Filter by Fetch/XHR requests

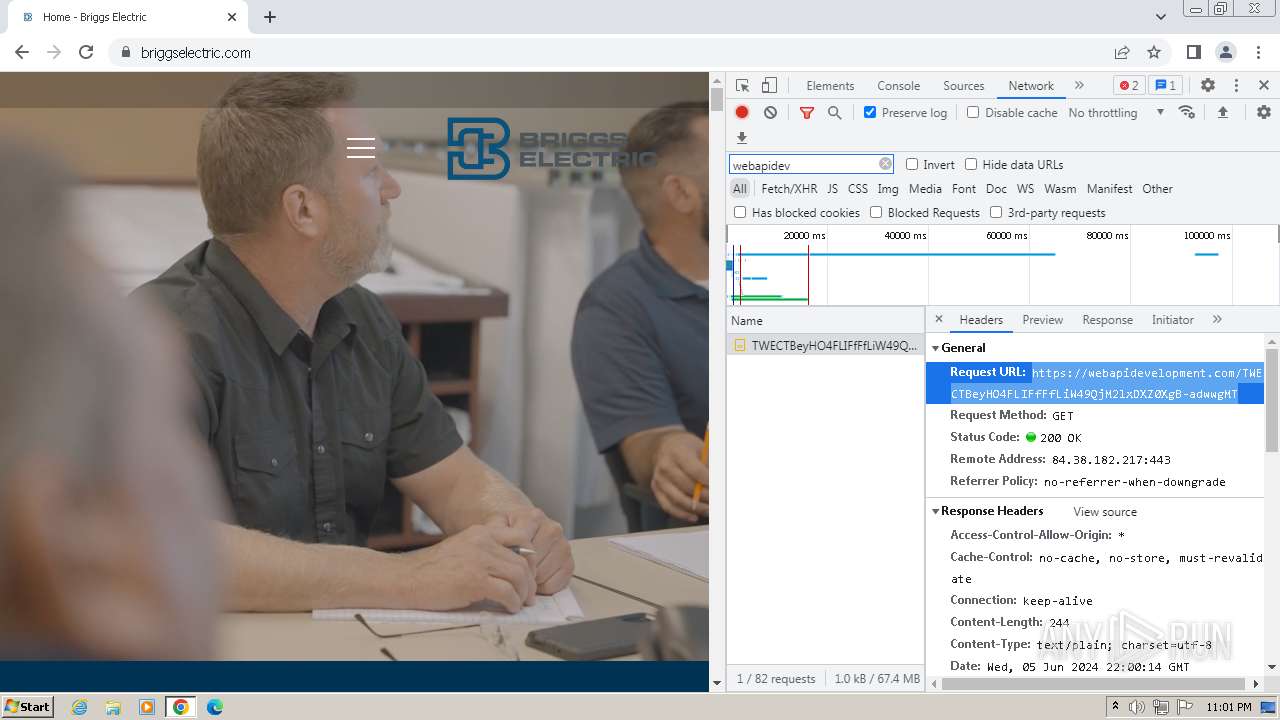pos(789,189)
